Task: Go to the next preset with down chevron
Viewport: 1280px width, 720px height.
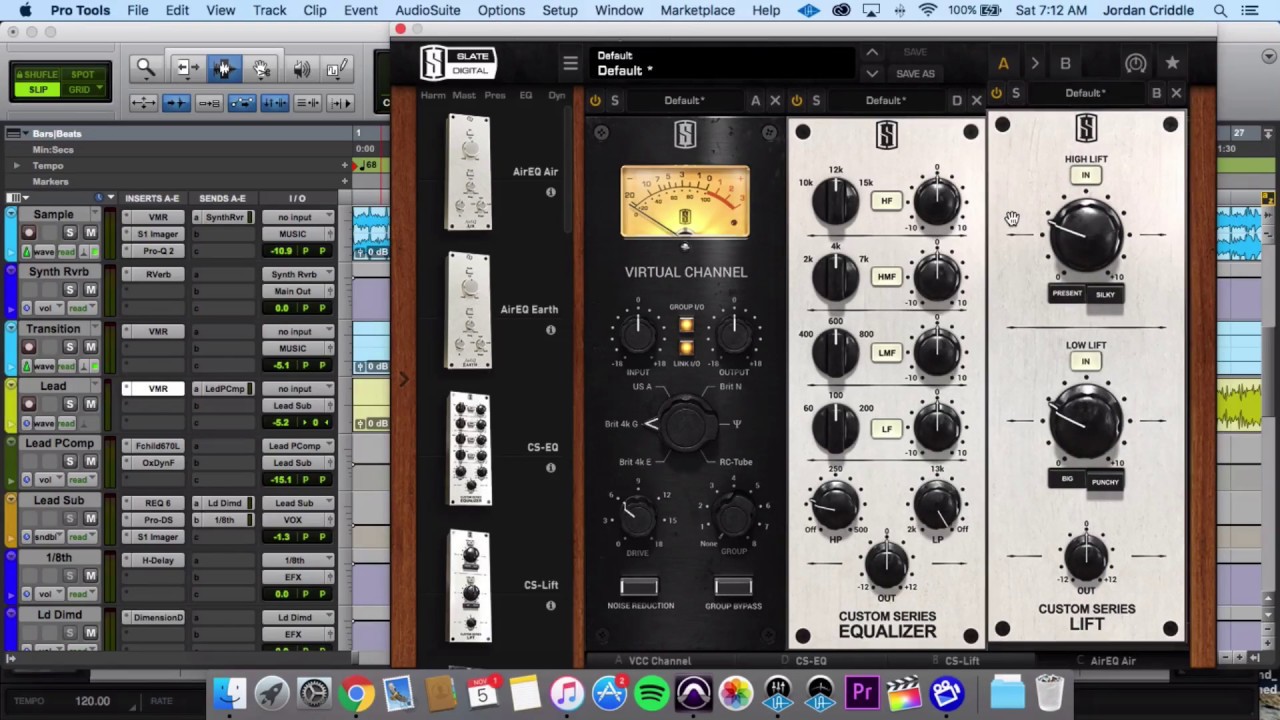Action: pos(872,73)
